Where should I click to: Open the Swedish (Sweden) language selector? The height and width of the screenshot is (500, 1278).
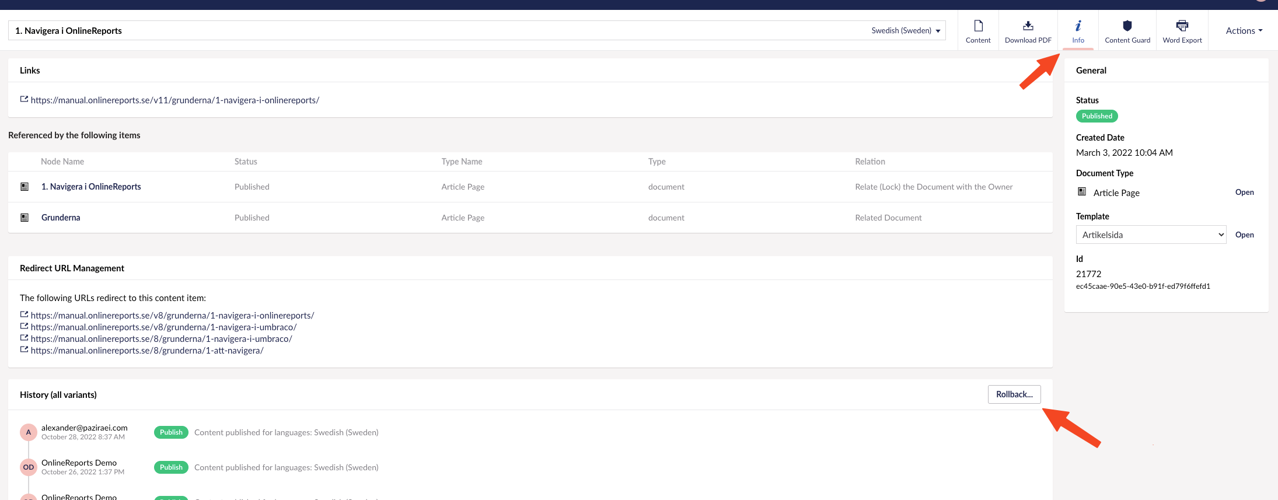905,31
